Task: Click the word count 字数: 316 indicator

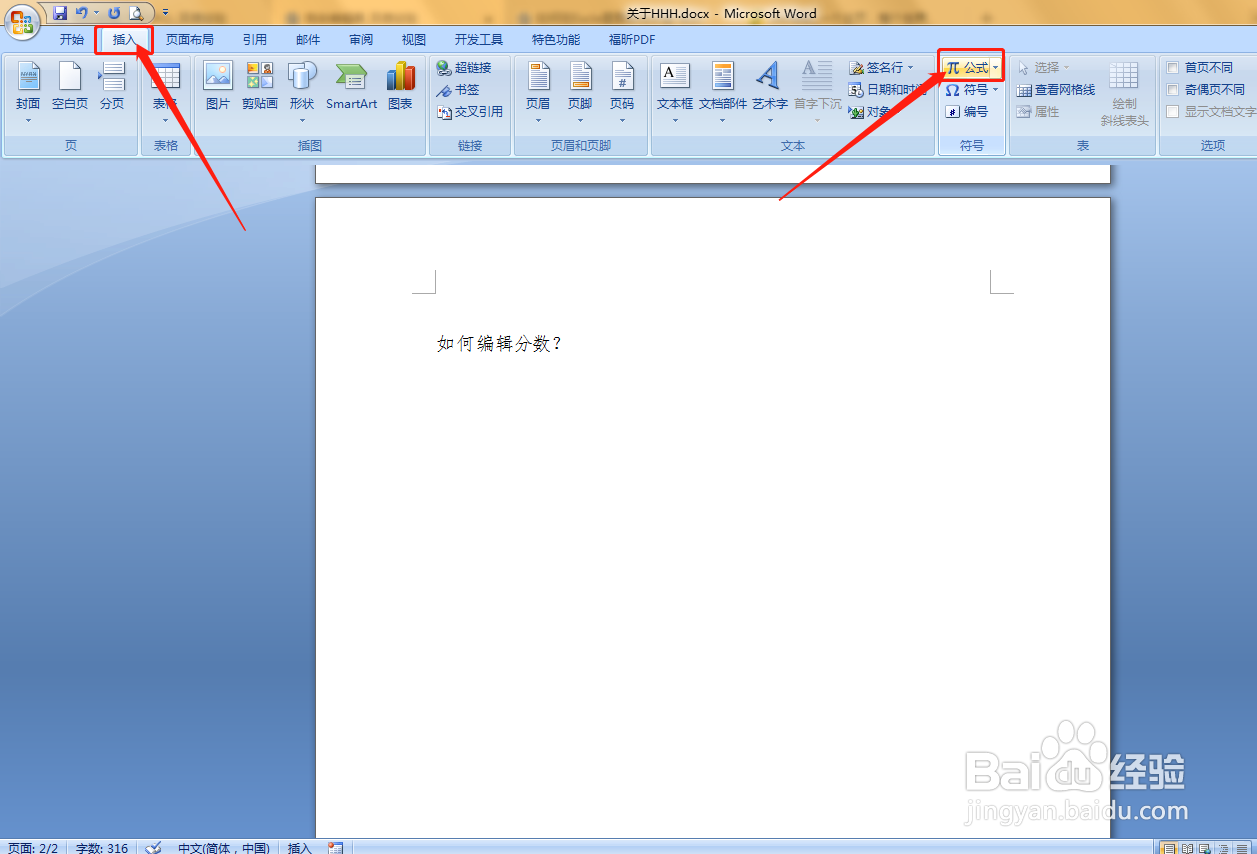Action: (103, 848)
